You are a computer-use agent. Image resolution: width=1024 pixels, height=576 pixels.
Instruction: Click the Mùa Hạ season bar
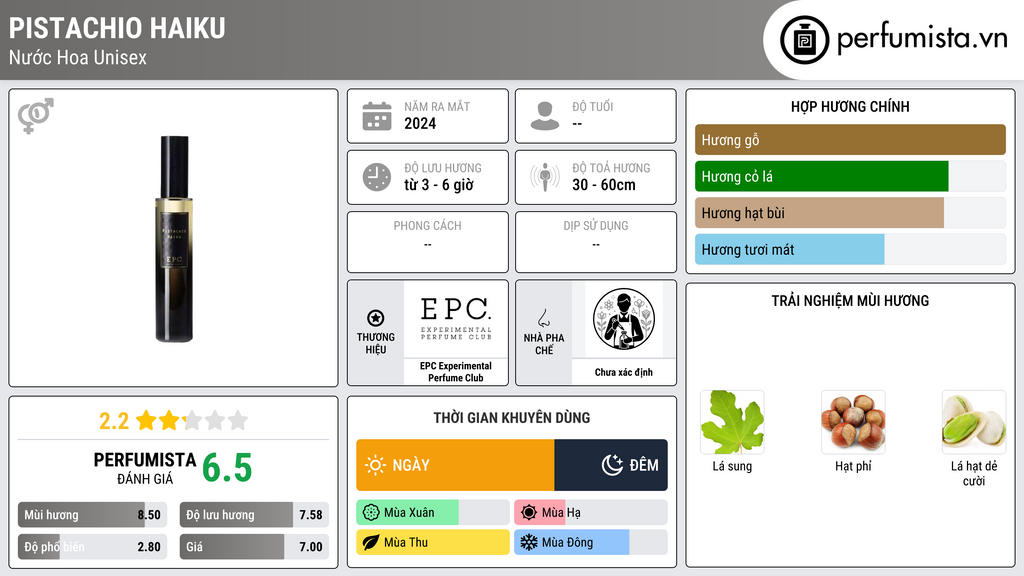(590, 513)
